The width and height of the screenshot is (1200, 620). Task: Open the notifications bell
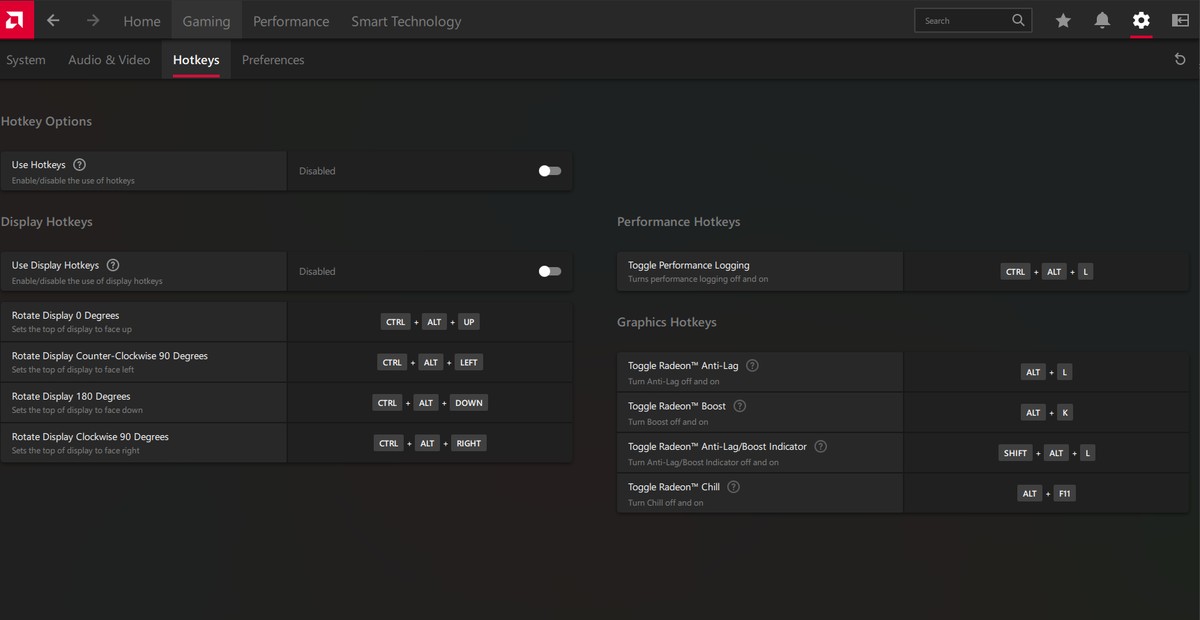[x=1102, y=21]
